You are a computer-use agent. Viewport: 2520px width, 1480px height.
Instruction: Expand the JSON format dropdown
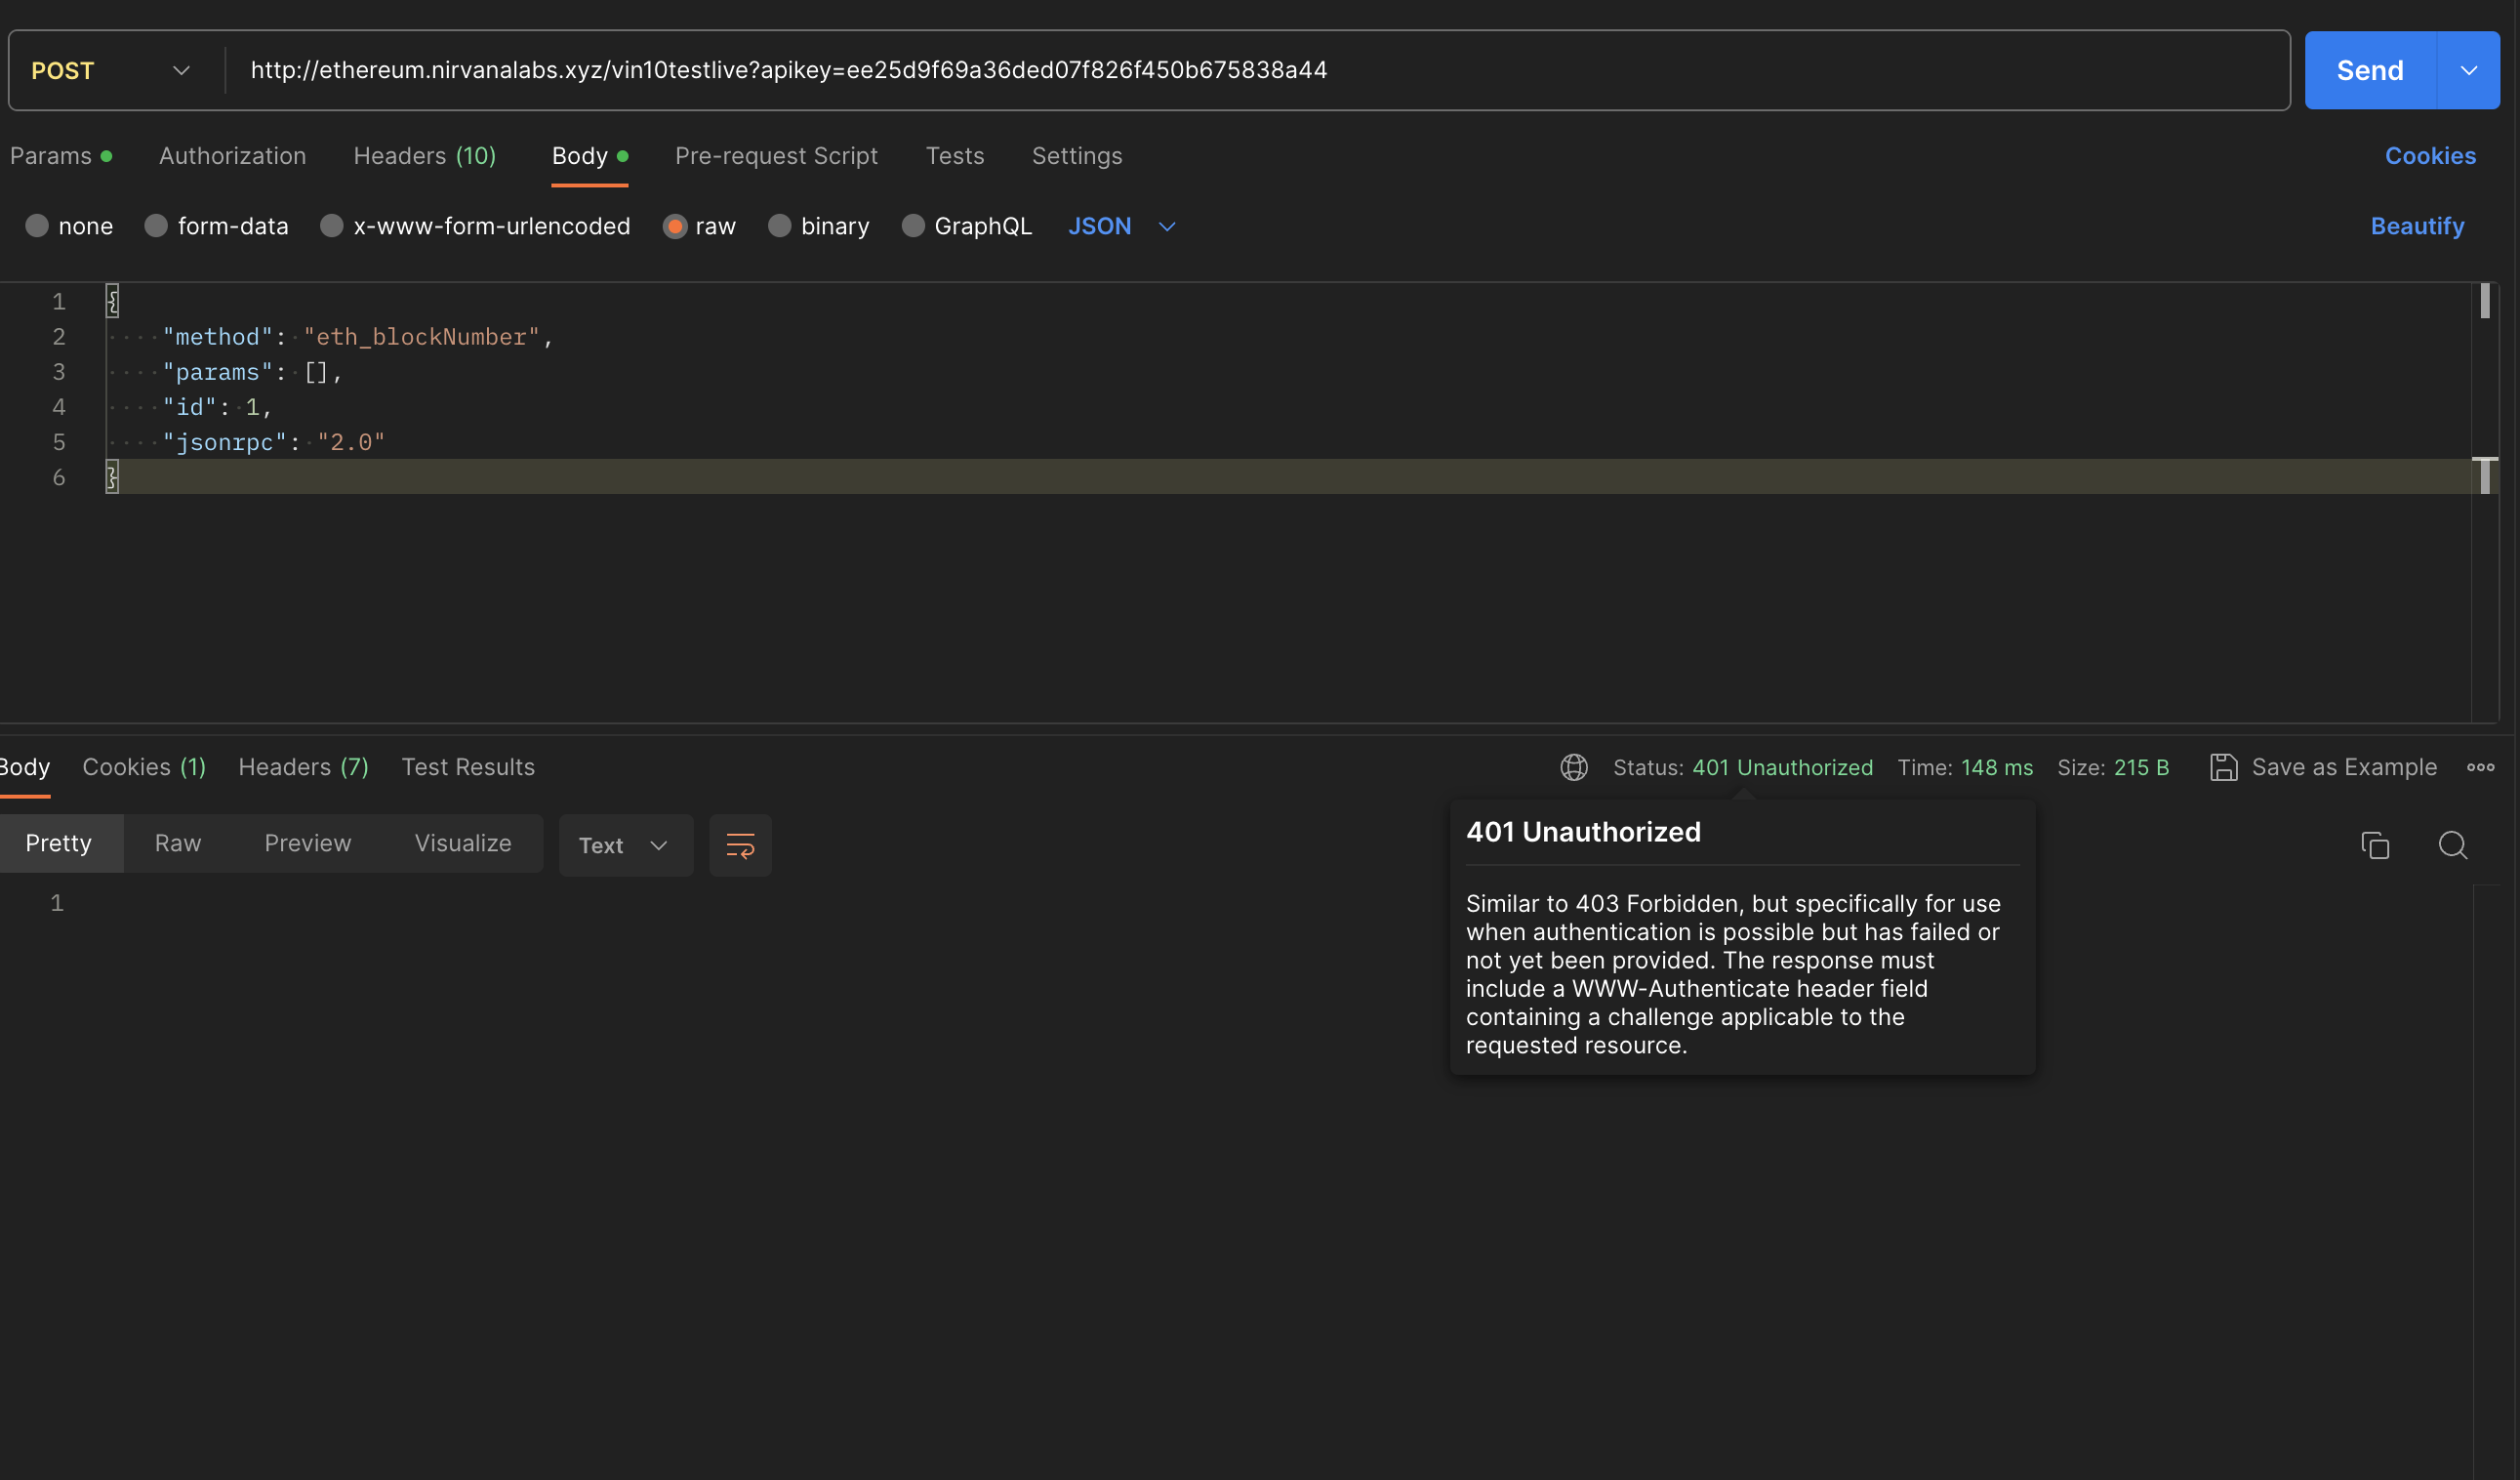point(1121,226)
